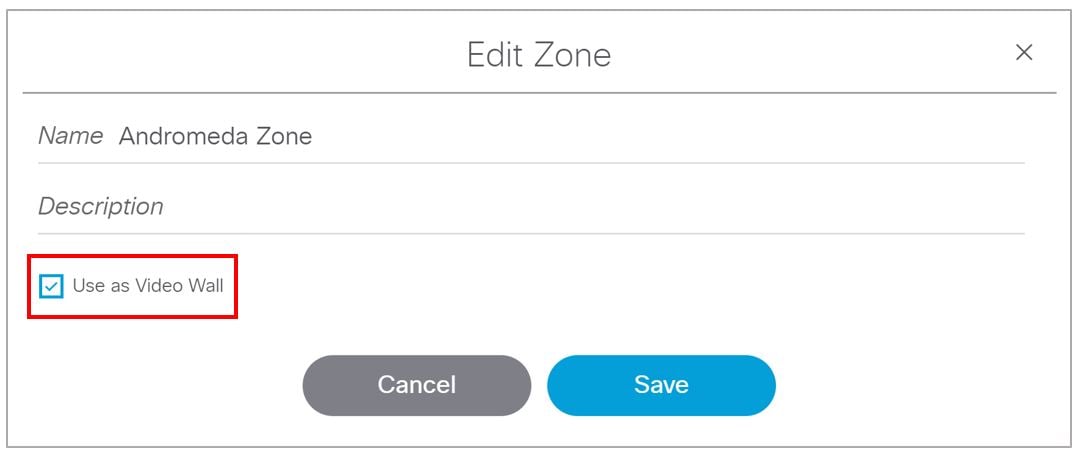Disable the Use as Video Wall option
Image resolution: width=1085 pixels, height=462 pixels.
[51, 287]
